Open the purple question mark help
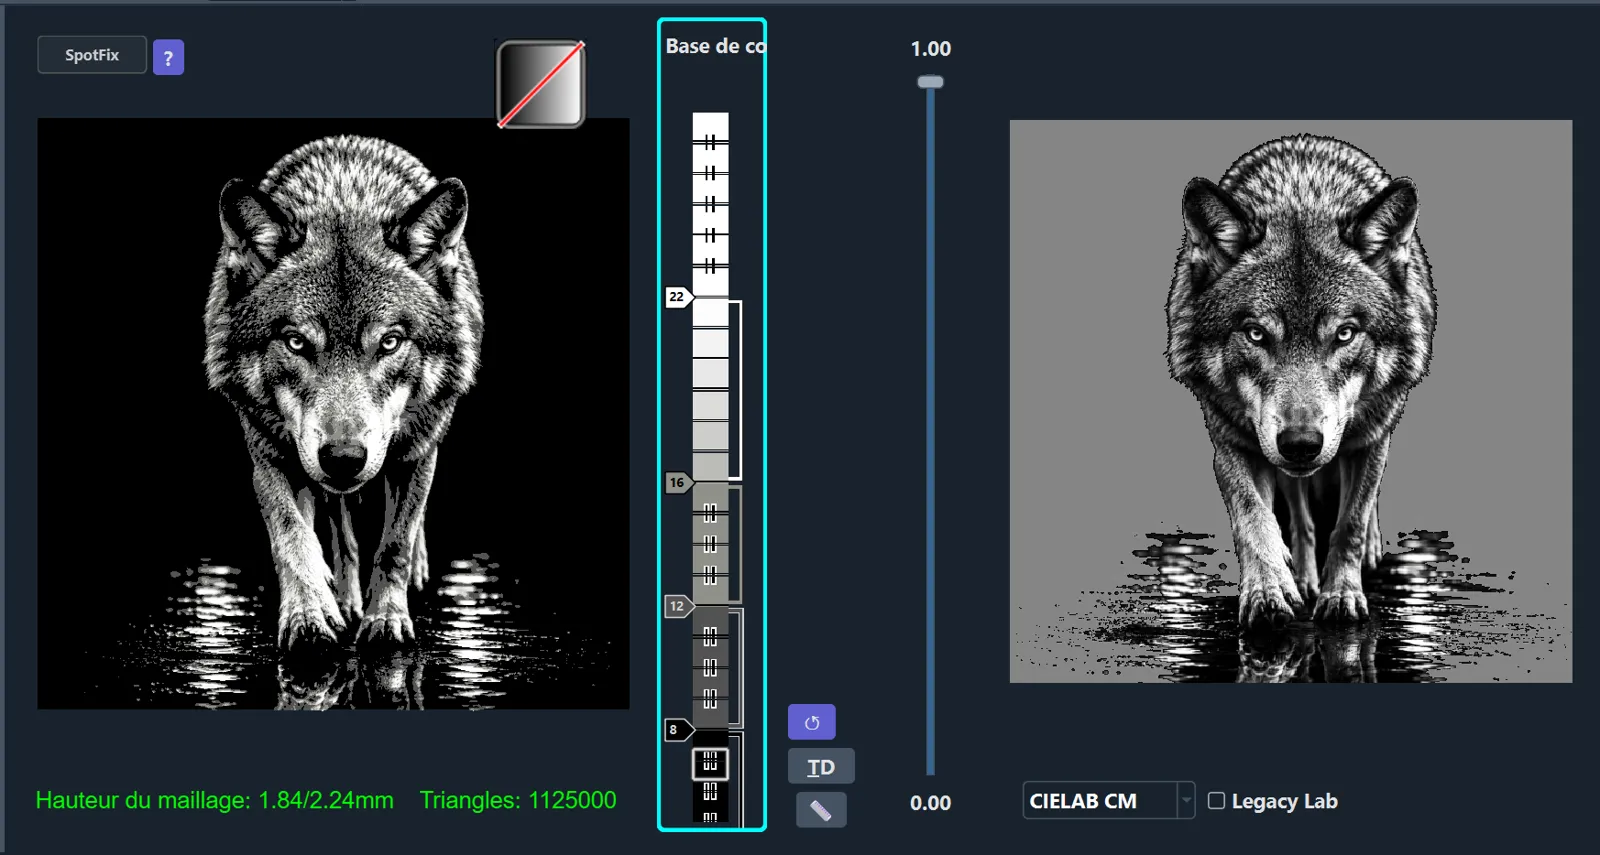This screenshot has width=1600, height=855. click(168, 58)
